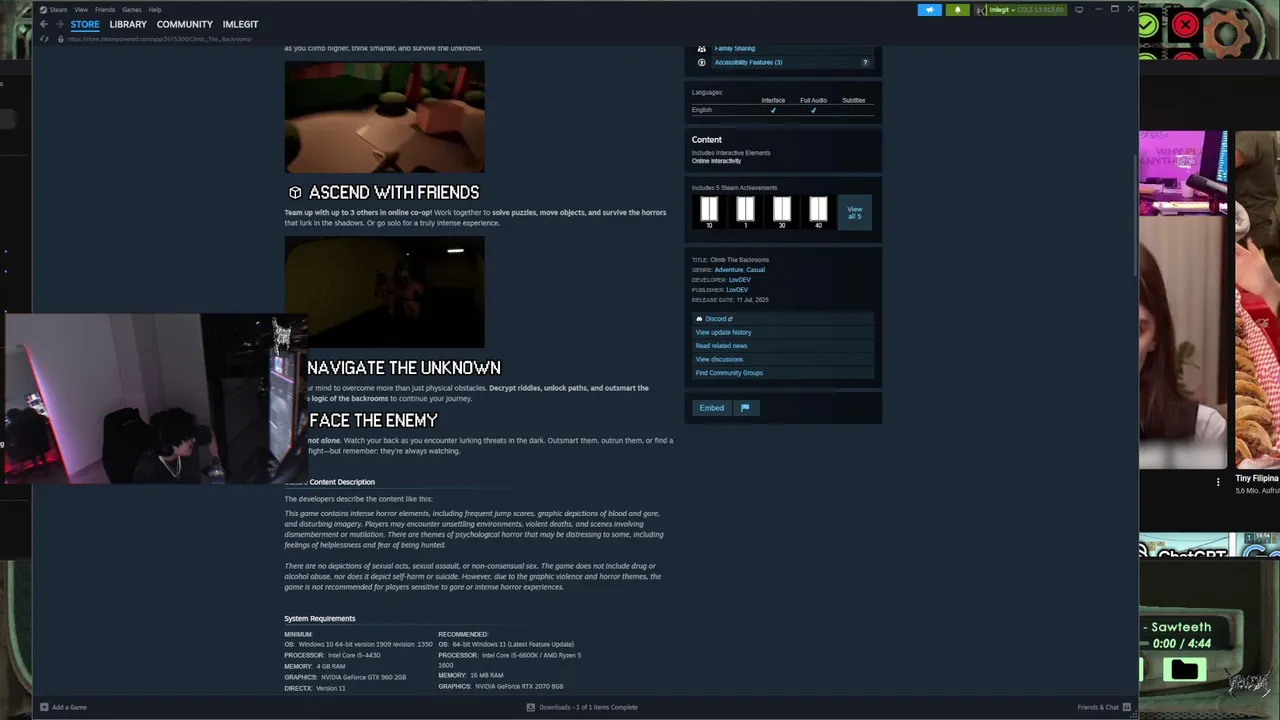Click the green checkmark overlay icon
Screen dimensions: 1280x720
click(1147, 25)
